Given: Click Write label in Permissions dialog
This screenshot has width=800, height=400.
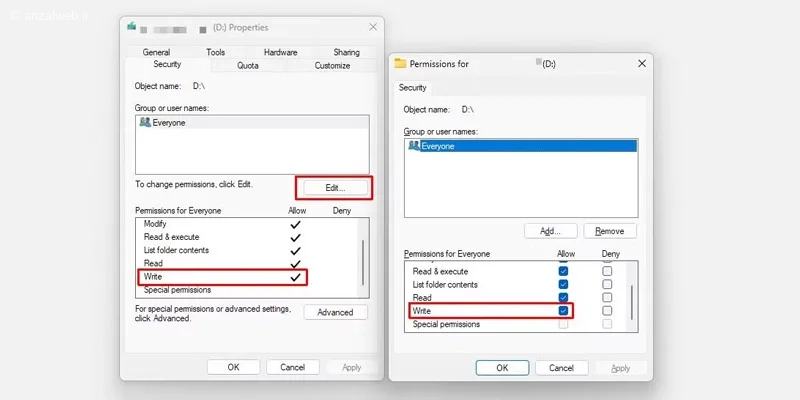Looking at the screenshot, I should point(422,311).
